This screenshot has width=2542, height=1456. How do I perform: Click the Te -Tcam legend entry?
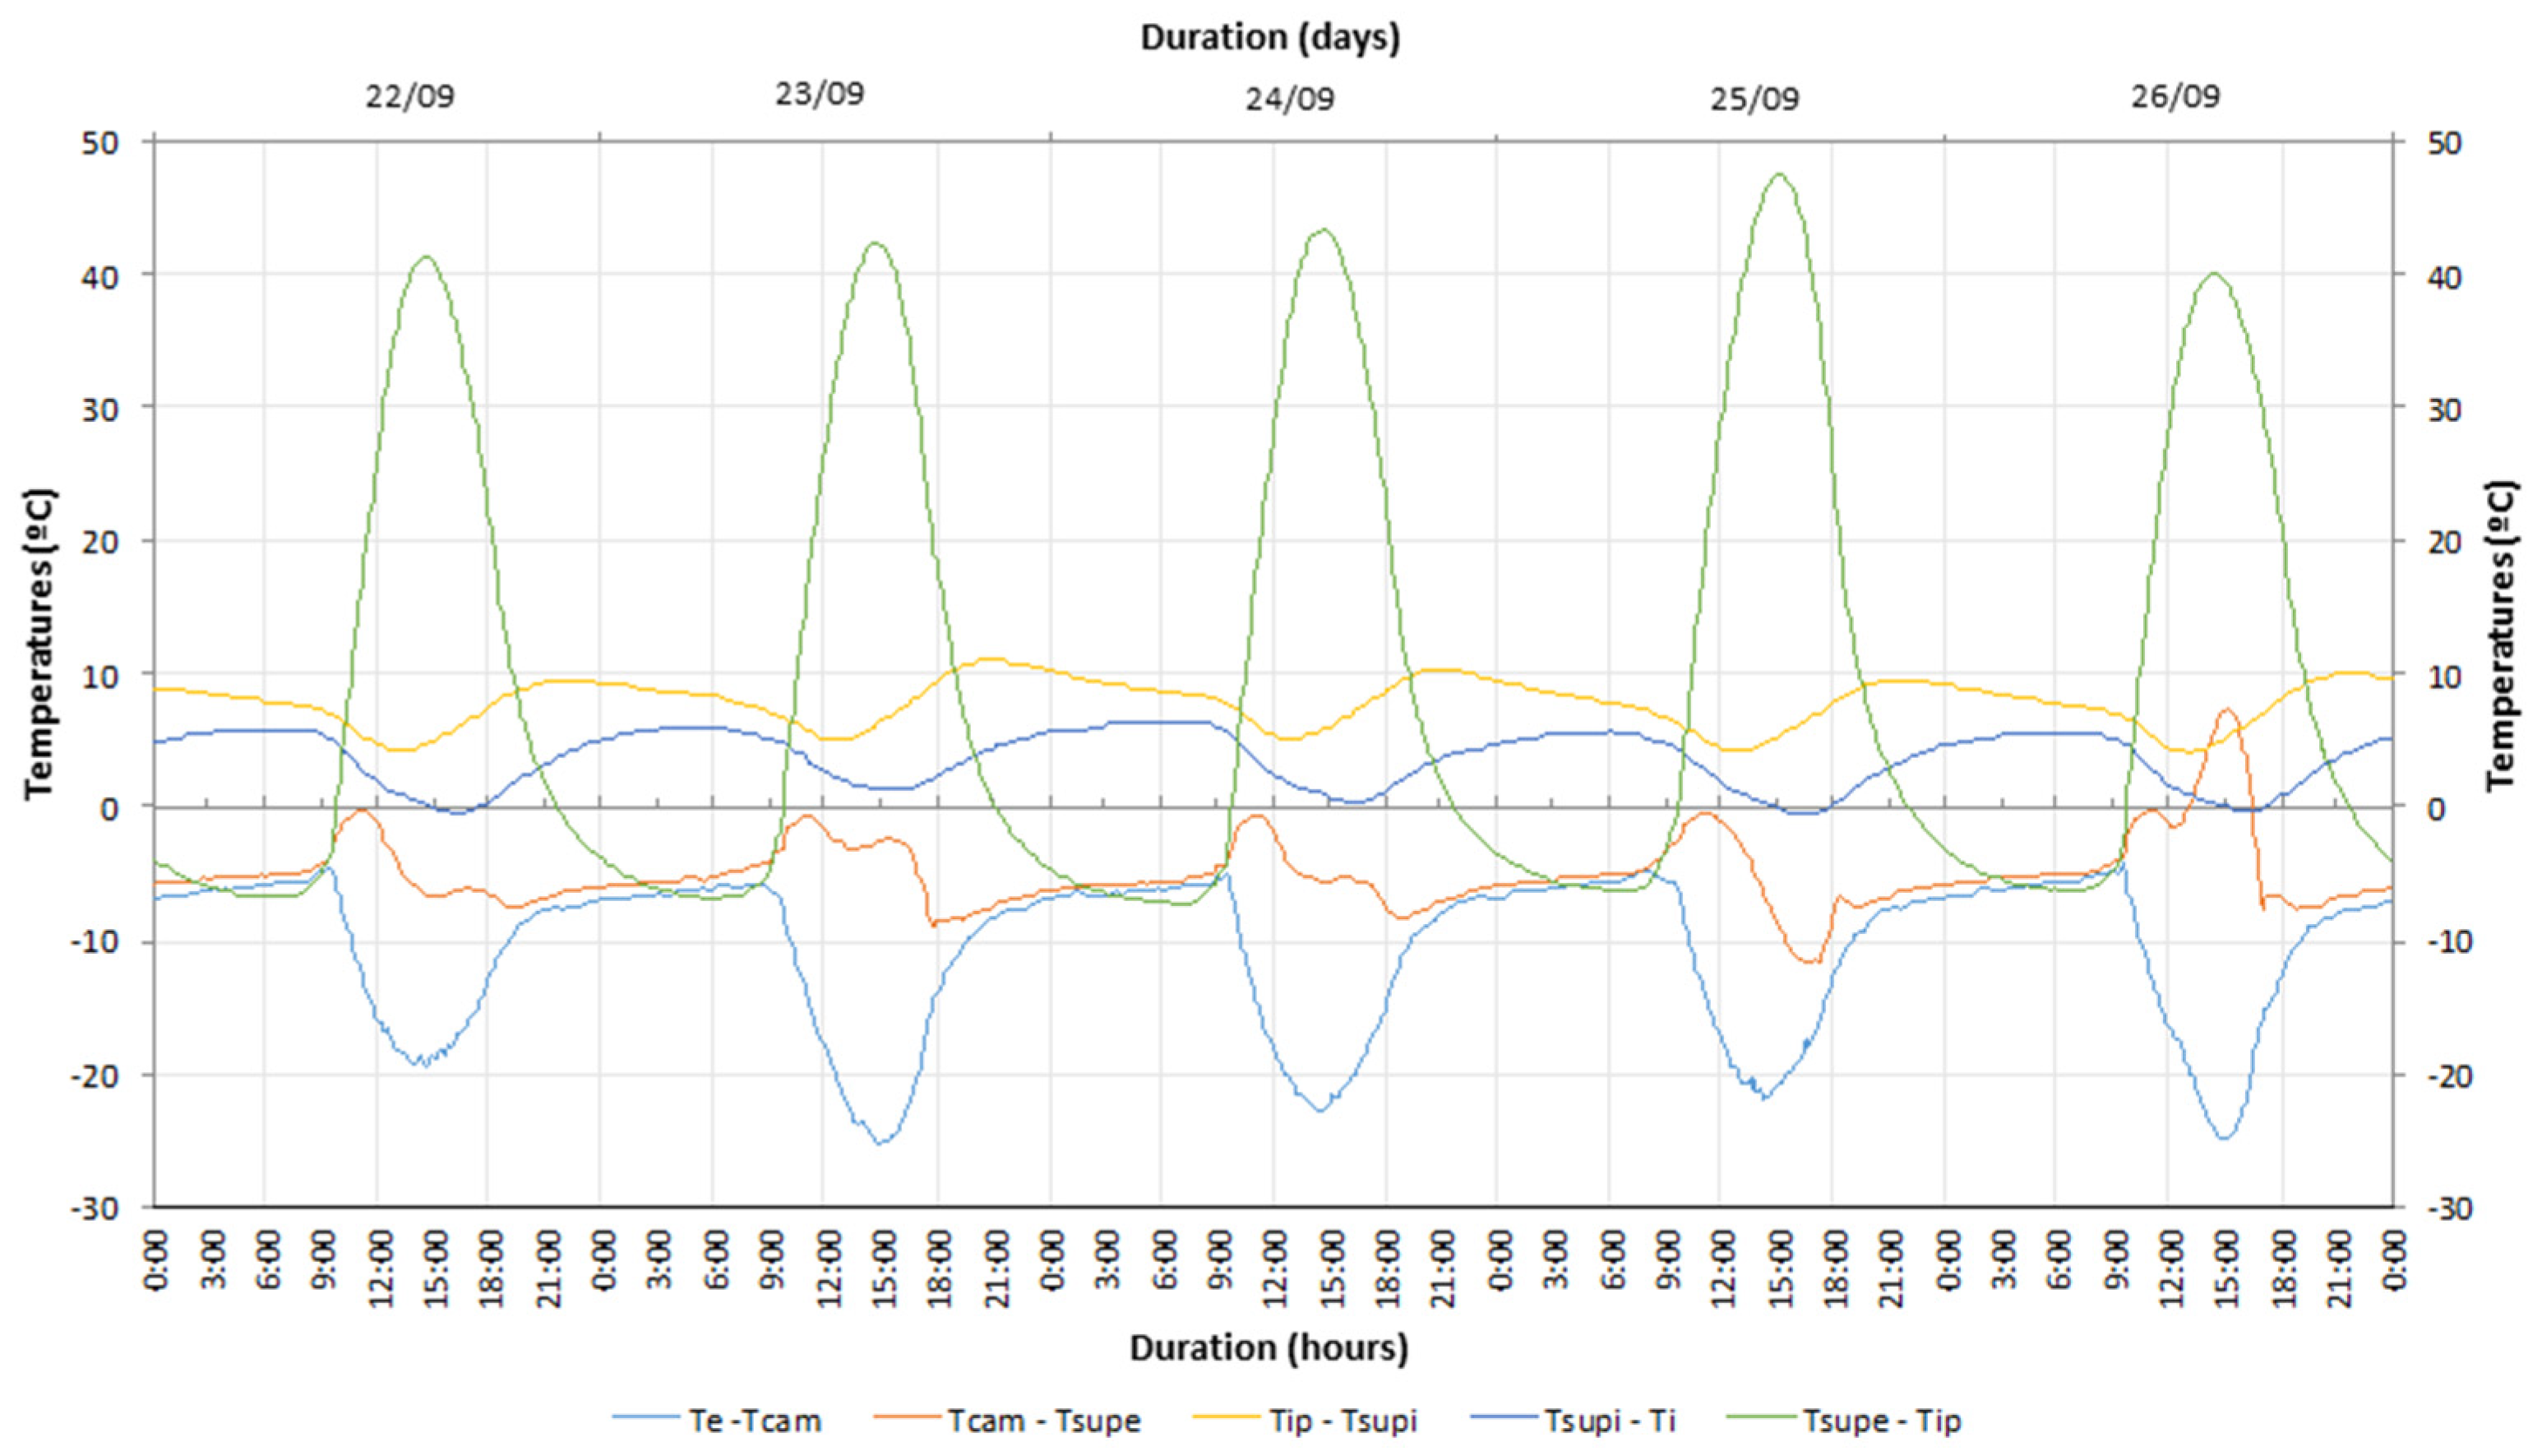coord(754,1420)
